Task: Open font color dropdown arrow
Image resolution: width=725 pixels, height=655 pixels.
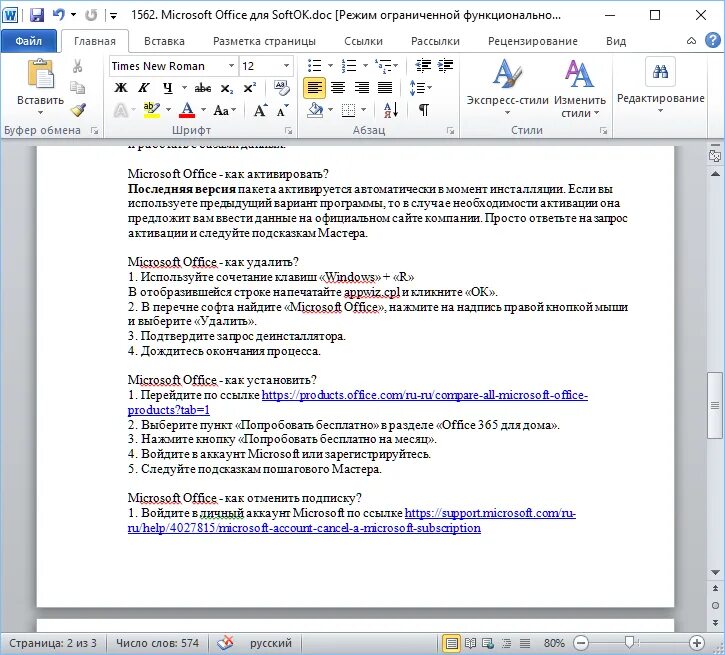Action: [203, 110]
